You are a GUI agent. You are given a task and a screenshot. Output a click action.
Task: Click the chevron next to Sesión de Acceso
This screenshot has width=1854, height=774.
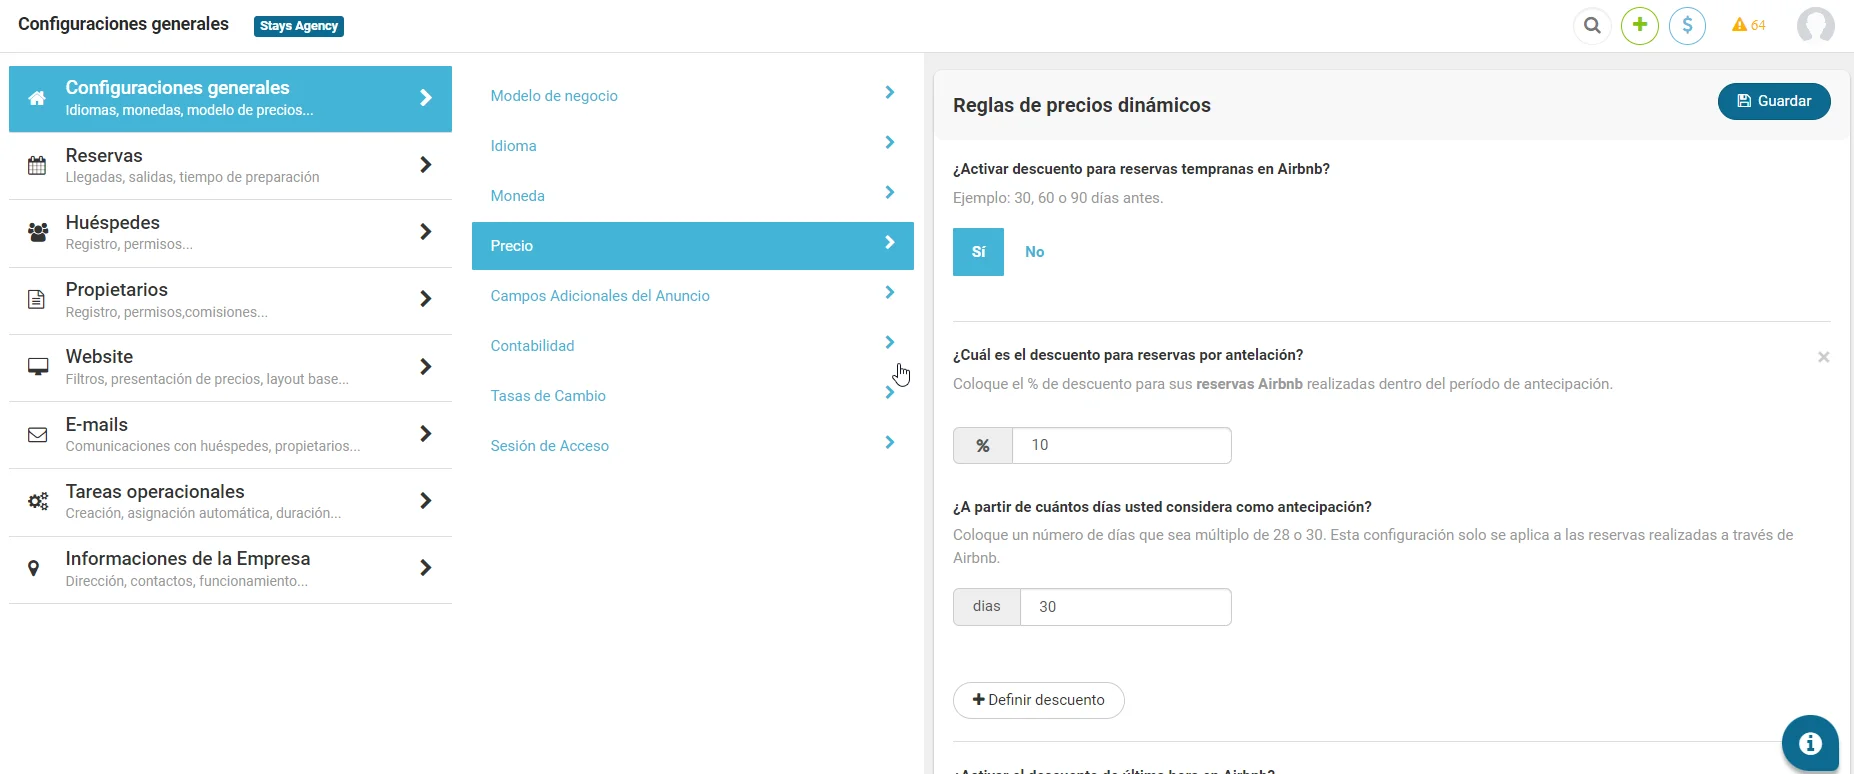pos(890,443)
